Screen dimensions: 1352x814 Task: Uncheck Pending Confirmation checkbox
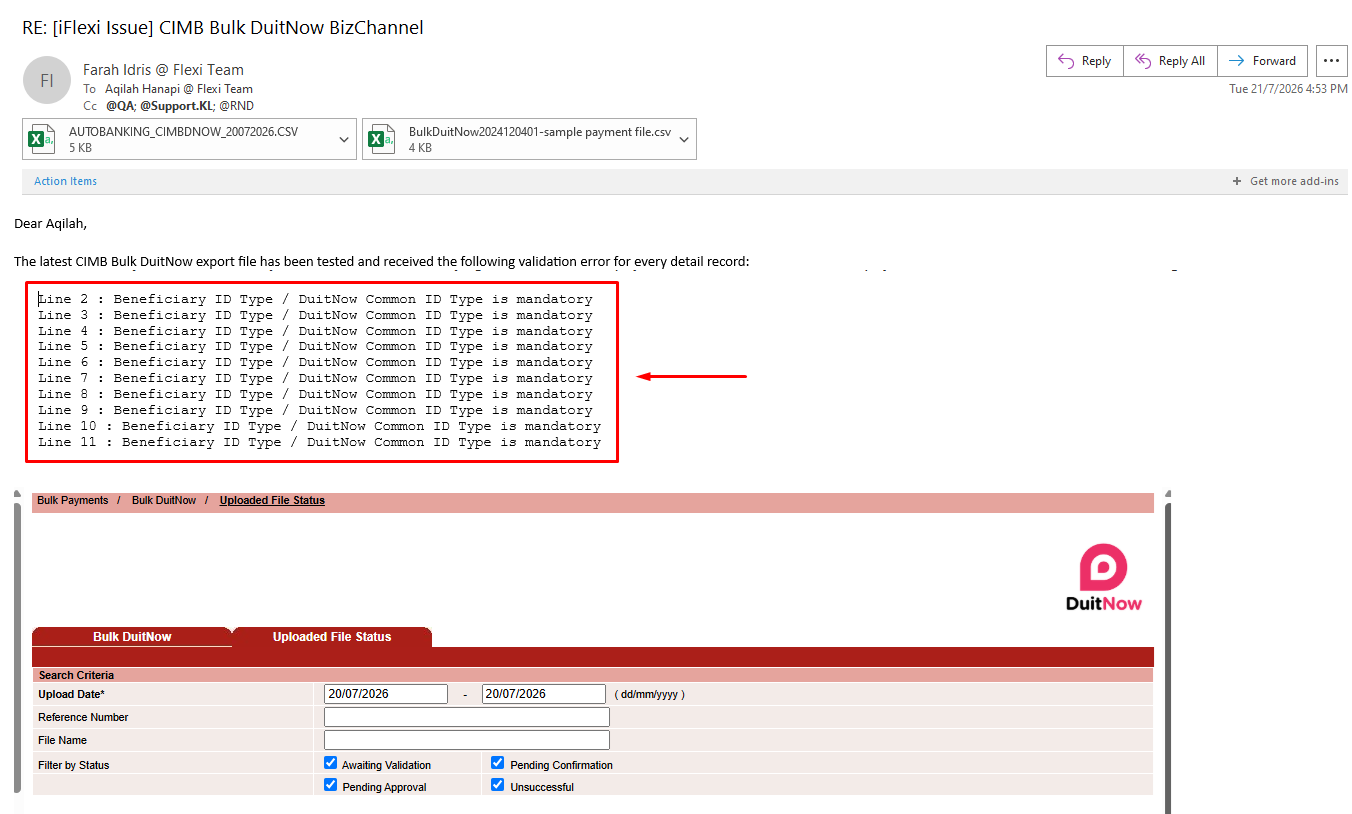498,763
